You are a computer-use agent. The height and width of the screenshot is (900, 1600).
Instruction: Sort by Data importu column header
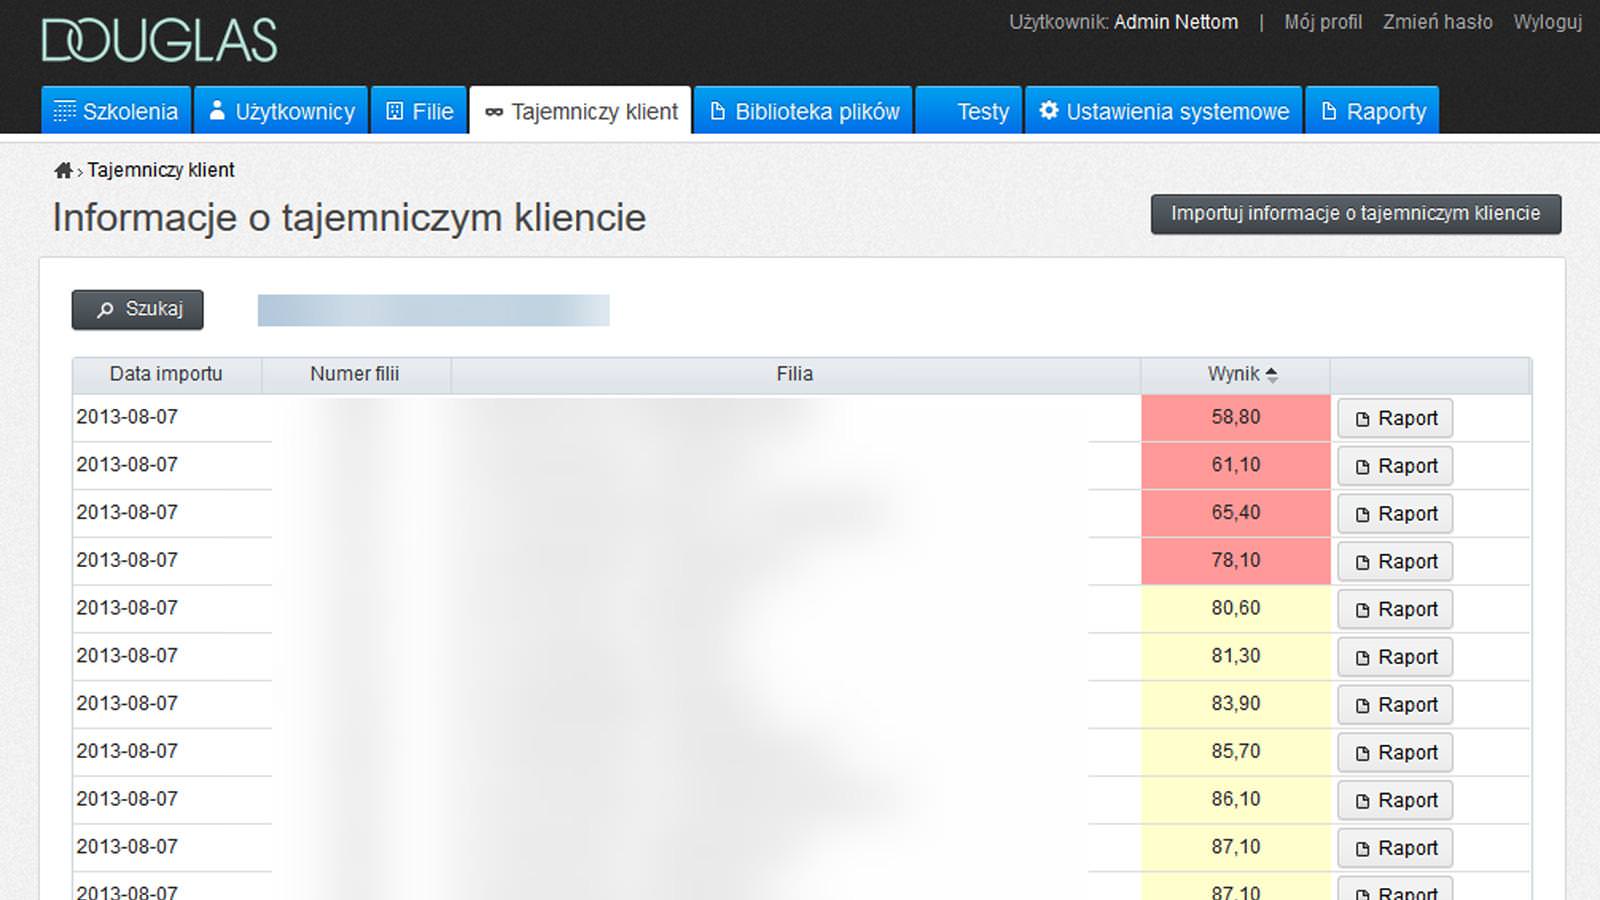[166, 374]
